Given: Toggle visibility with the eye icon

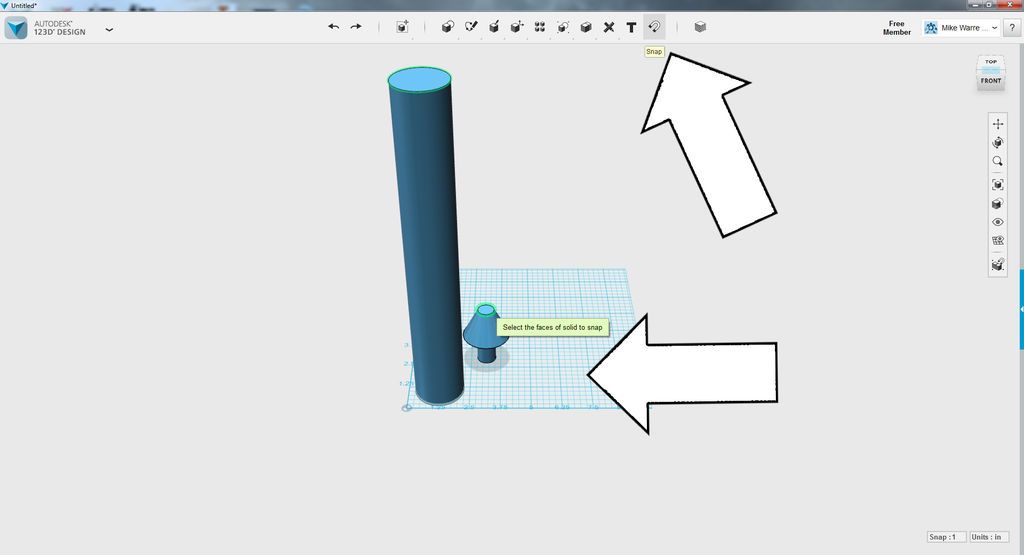Looking at the screenshot, I should click(x=997, y=222).
